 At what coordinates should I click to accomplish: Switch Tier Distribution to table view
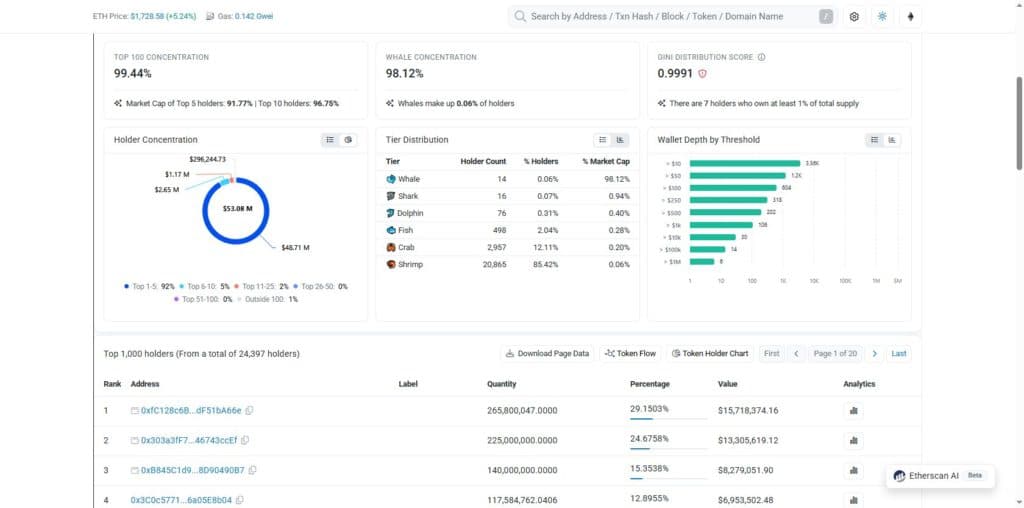coord(603,140)
